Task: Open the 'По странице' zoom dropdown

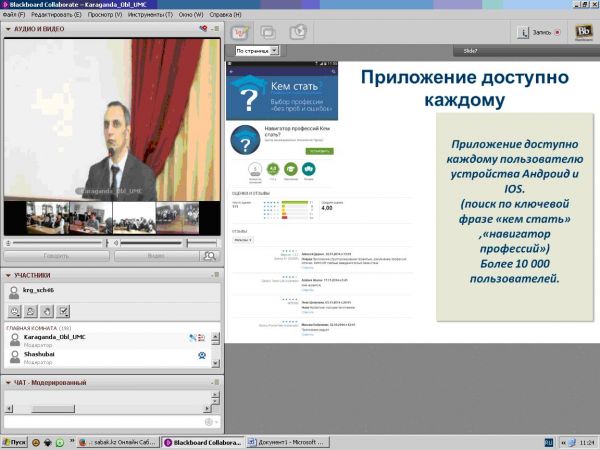Action: point(258,49)
